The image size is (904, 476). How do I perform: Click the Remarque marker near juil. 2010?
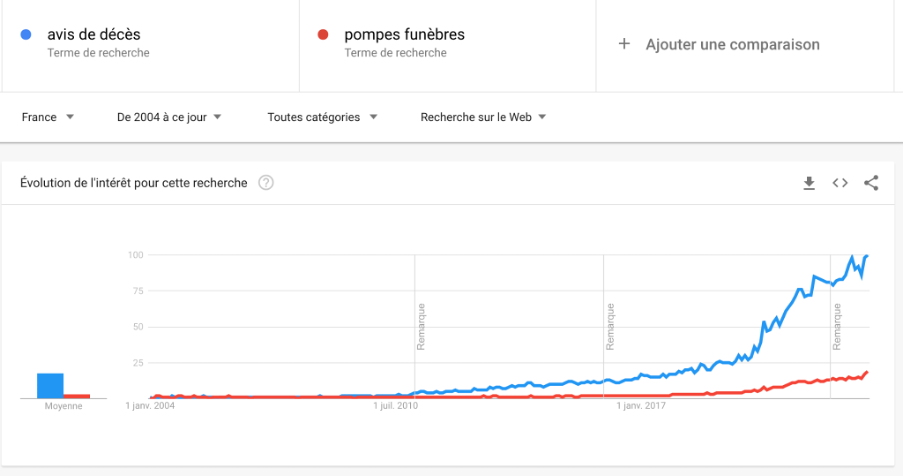421,327
